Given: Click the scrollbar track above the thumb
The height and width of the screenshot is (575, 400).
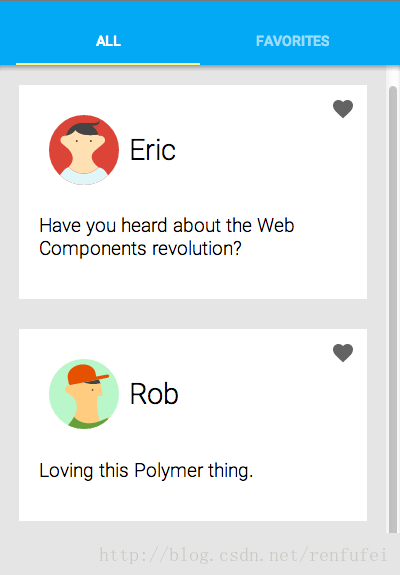Looking at the screenshot, I should pos(393,76).
